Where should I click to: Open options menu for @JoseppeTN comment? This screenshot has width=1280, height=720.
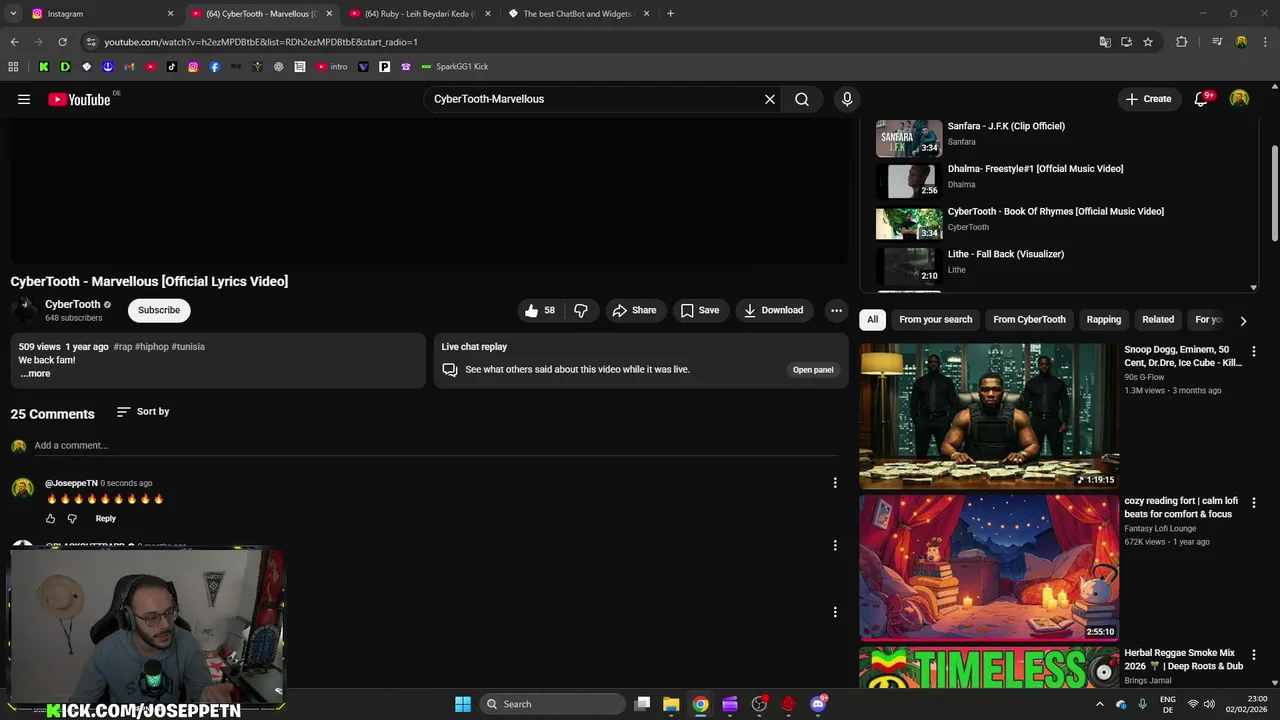[x=835, y=483]
